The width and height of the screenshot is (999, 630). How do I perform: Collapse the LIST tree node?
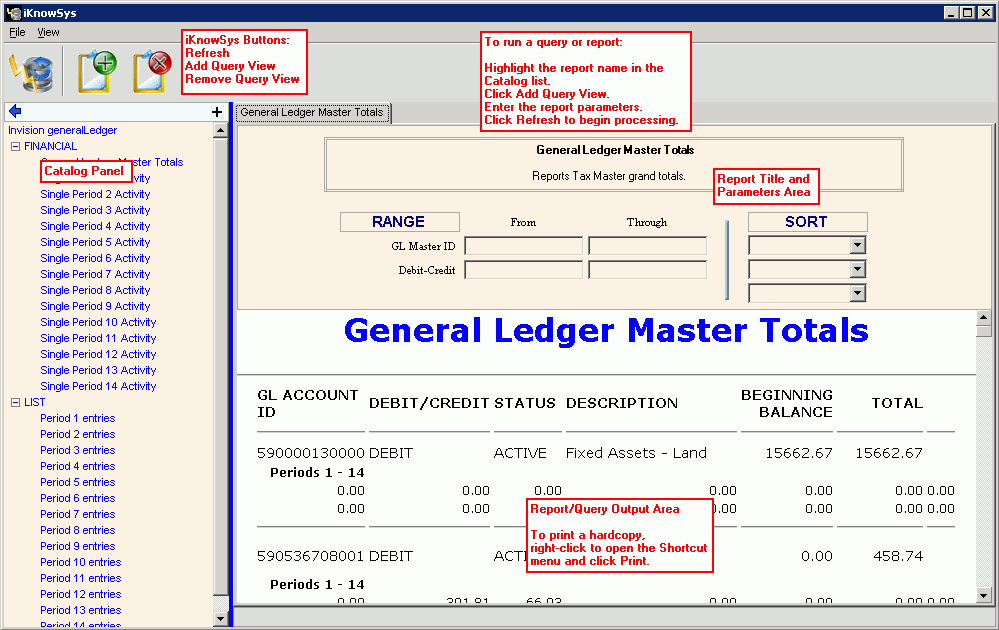(15, 403)
